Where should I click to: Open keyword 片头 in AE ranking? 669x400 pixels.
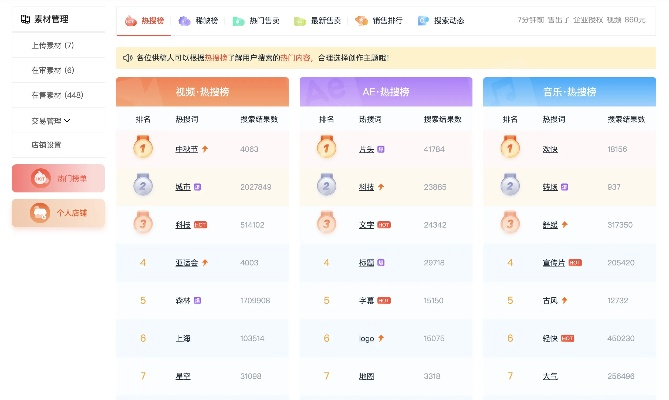coord(366,149)
